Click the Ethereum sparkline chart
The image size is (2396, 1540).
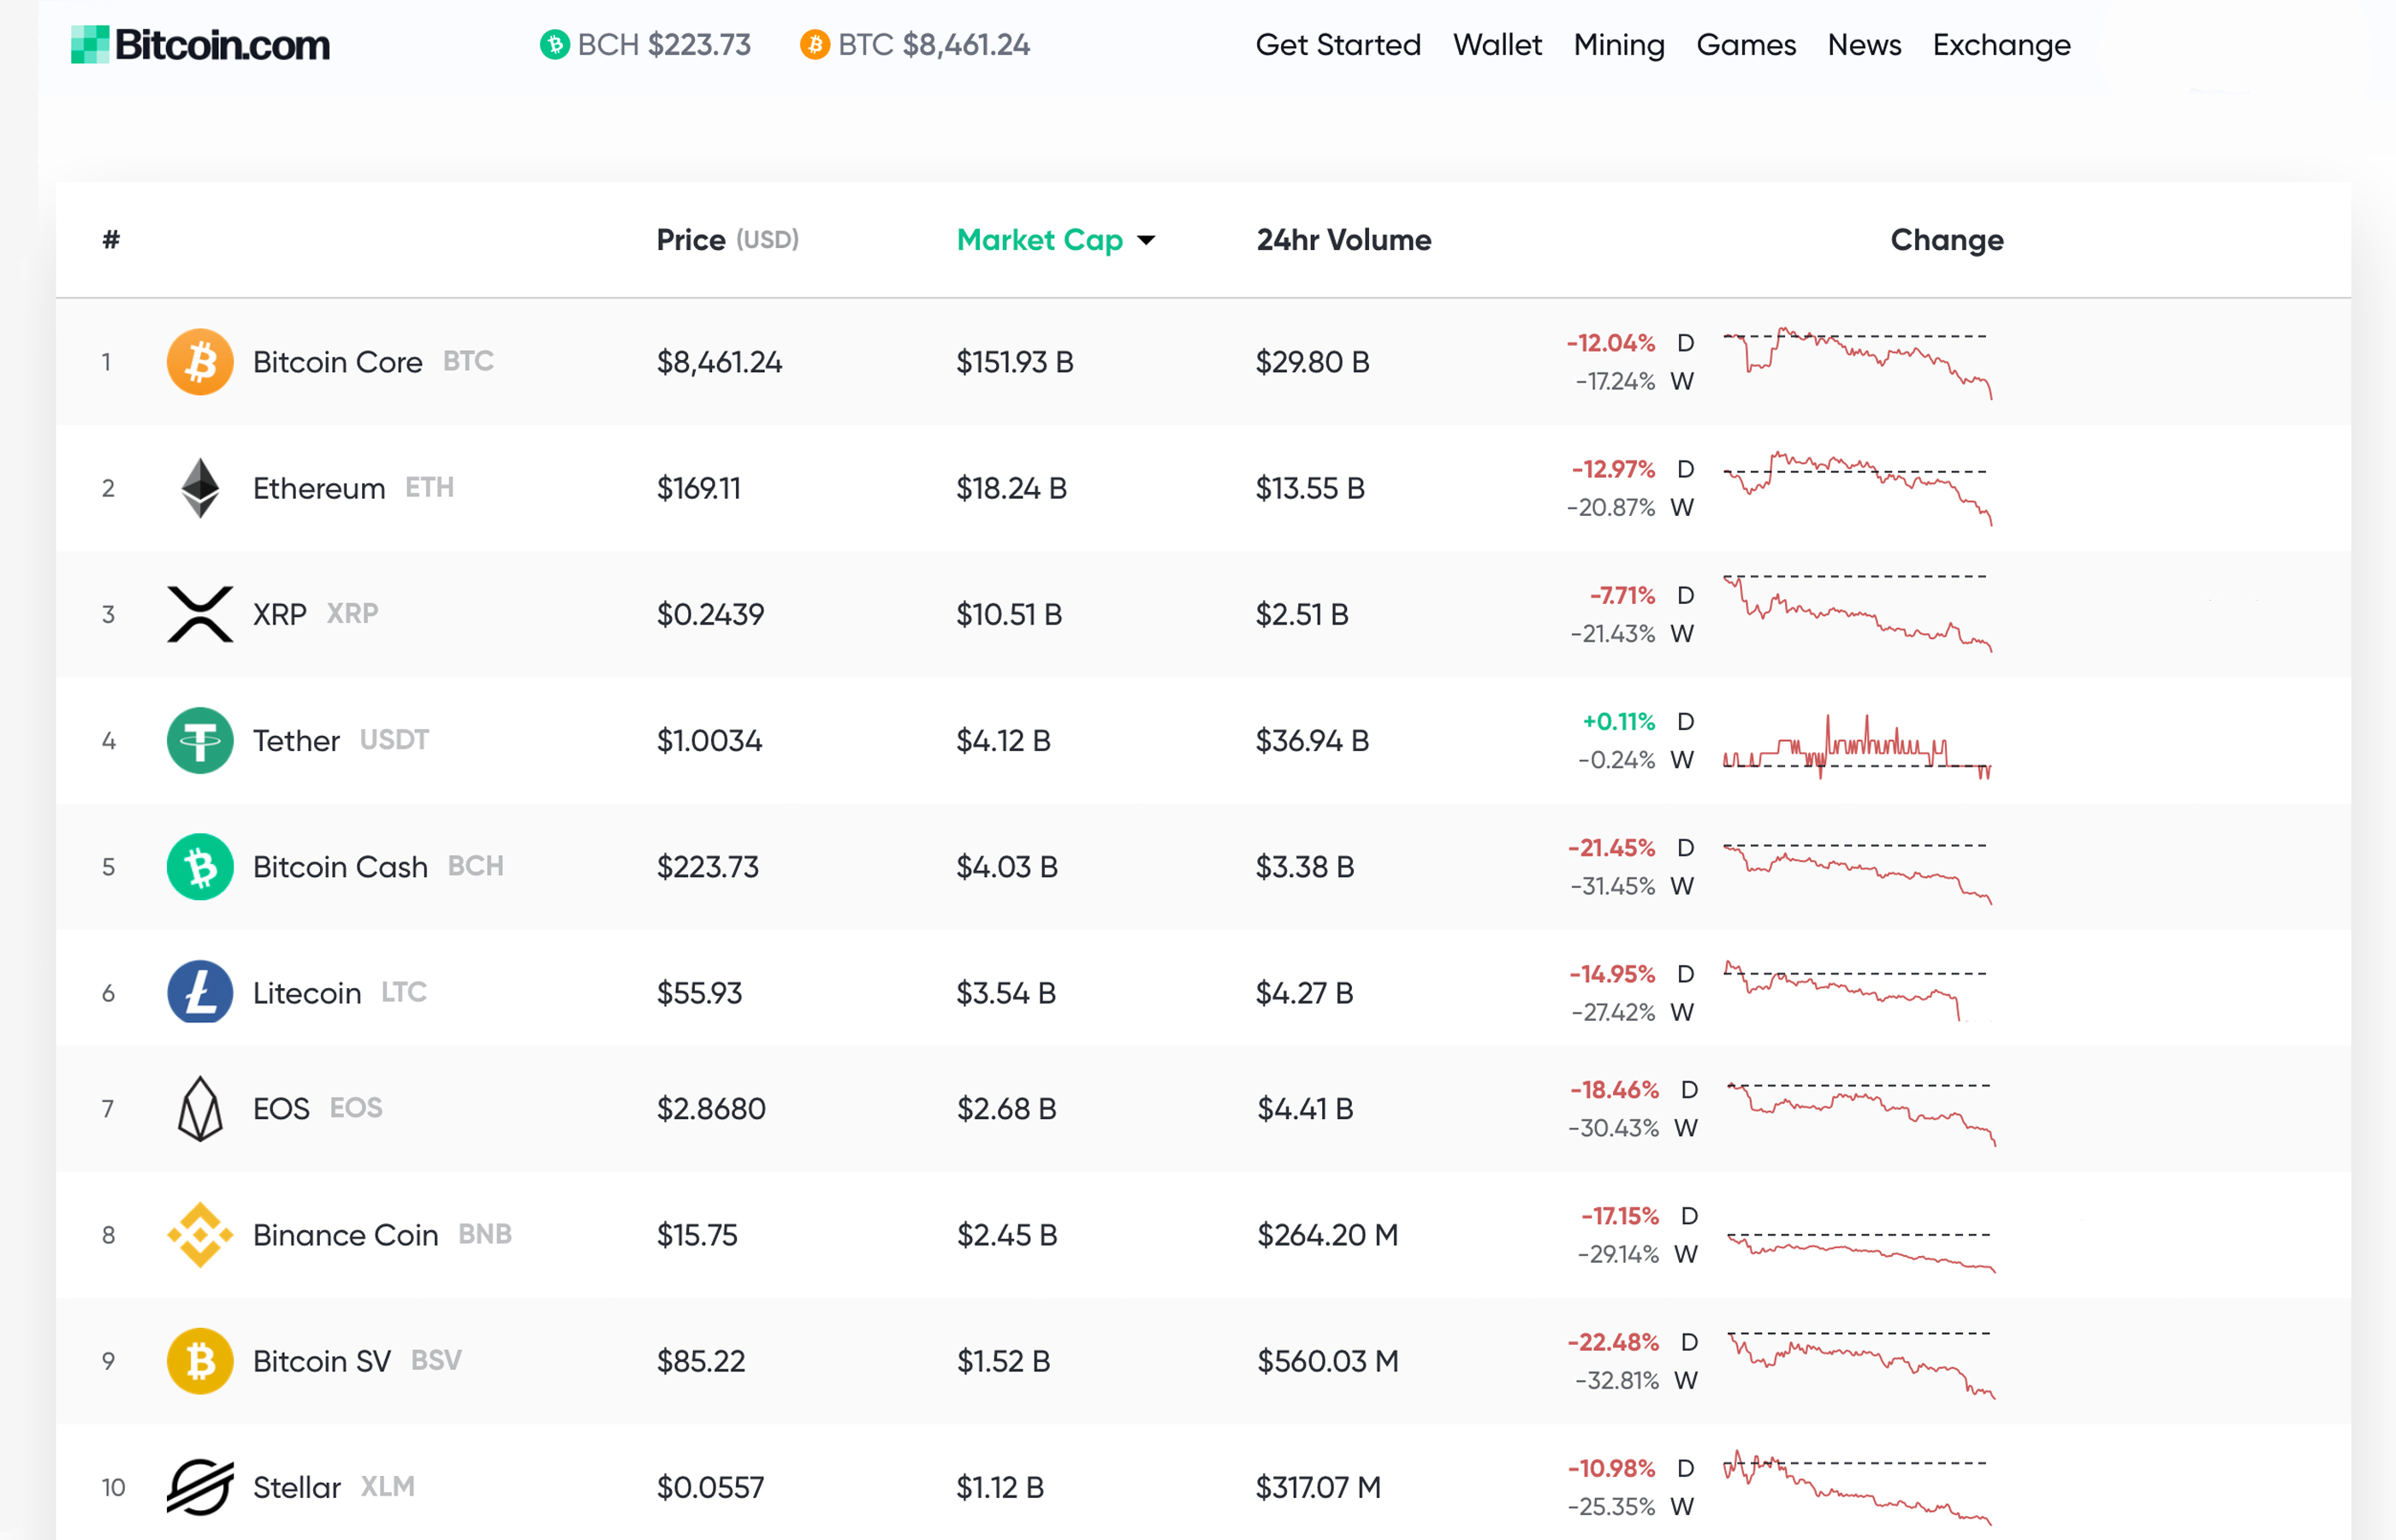click(x=1858, y=488)
